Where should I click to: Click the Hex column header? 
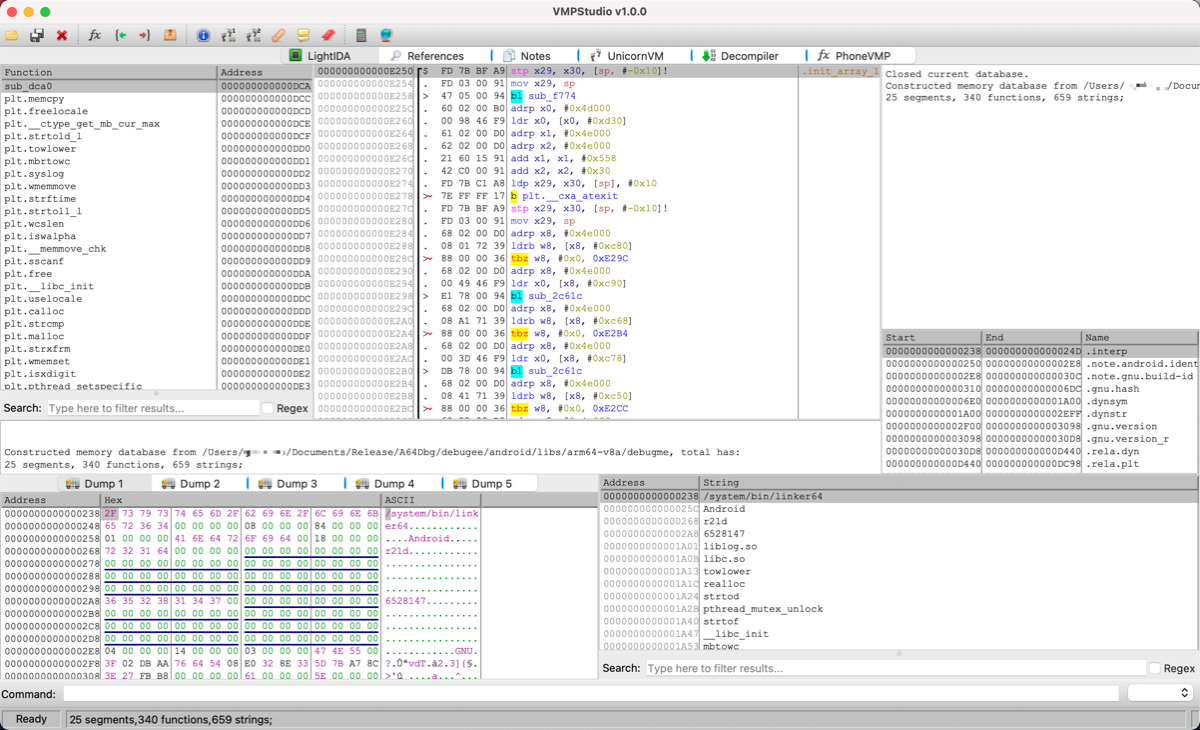tap(241, 500)
